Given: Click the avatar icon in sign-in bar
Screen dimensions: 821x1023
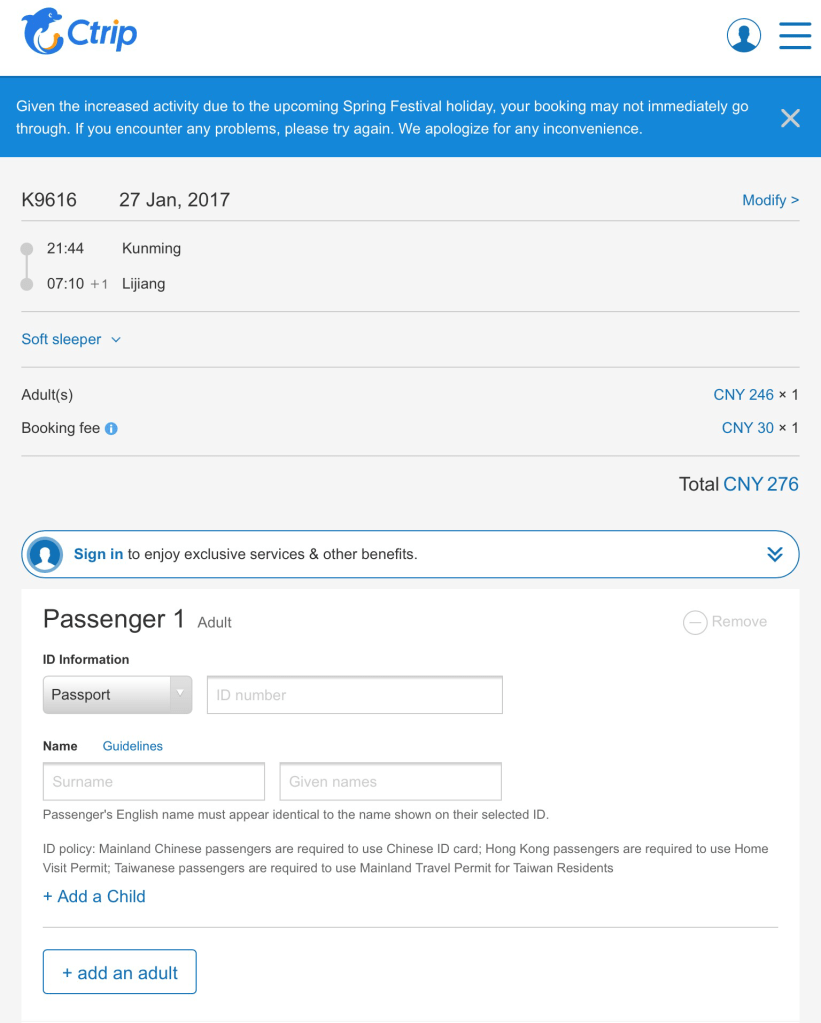Looking at the screenshot, I should pos(45,554).
